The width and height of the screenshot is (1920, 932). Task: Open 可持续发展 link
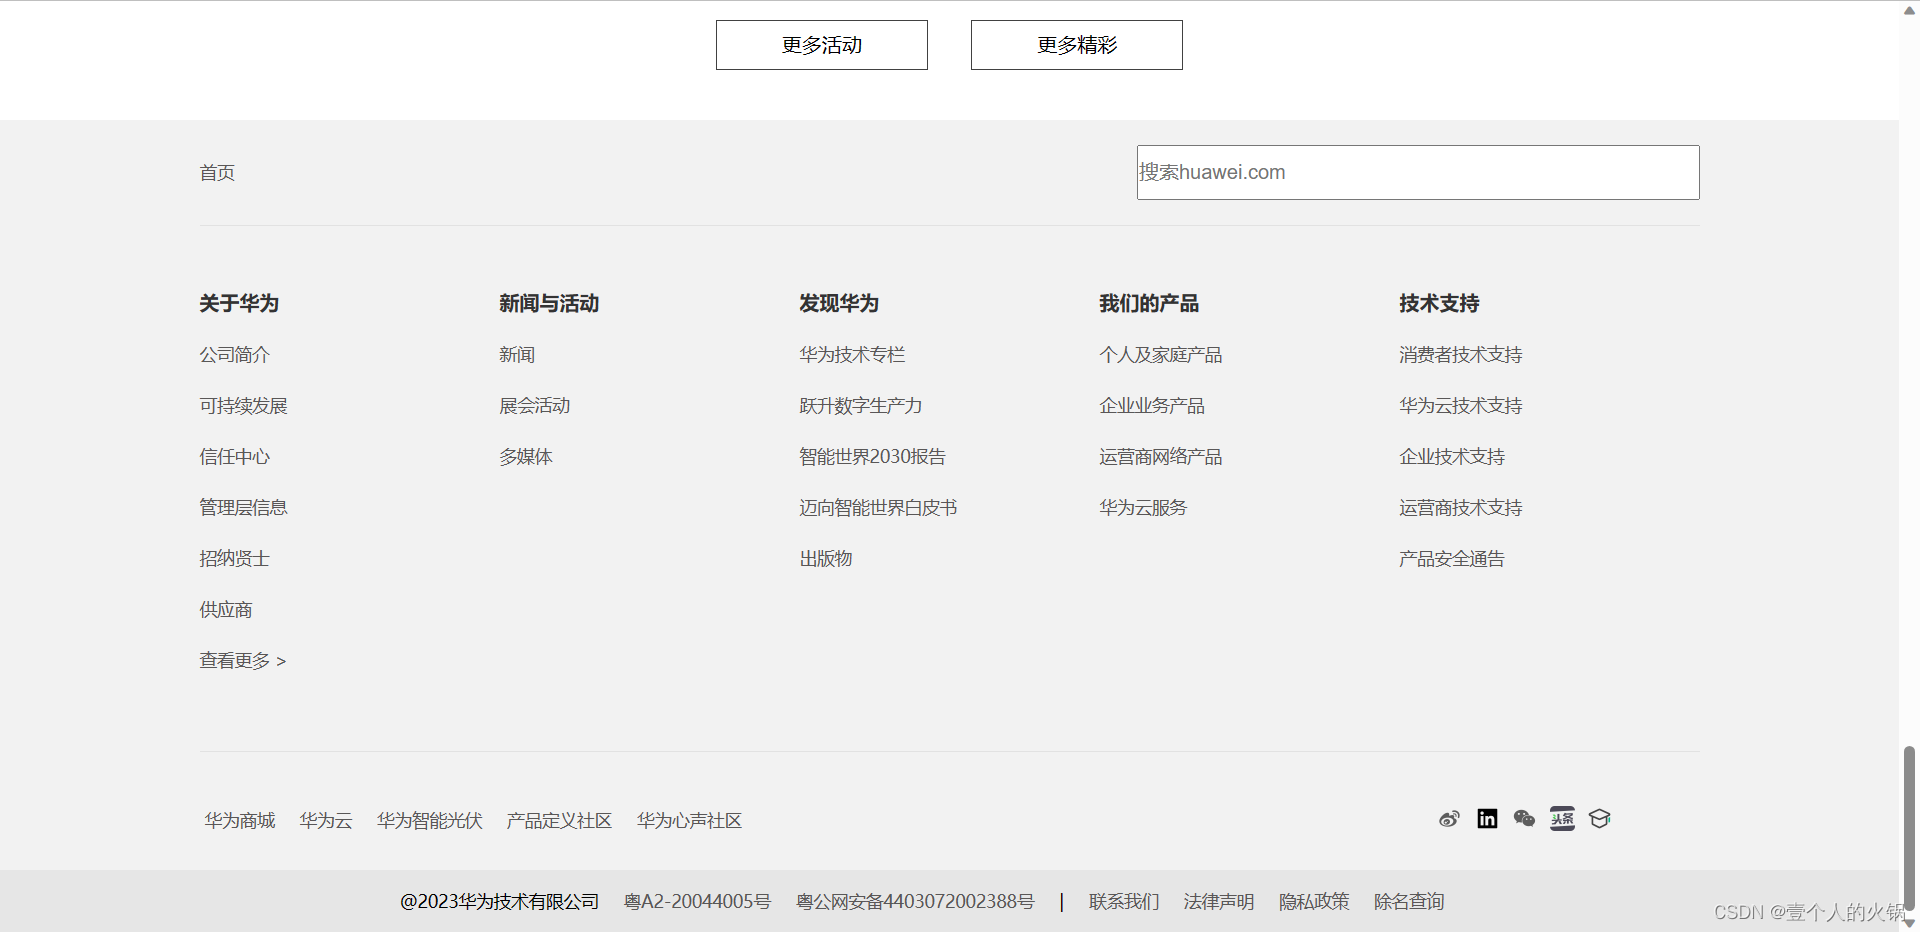pos(243,406)
